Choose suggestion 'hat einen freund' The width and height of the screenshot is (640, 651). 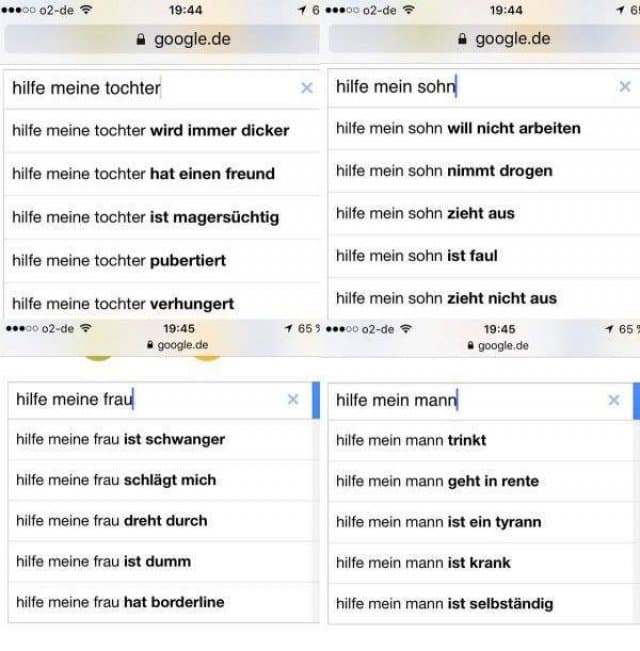click(162, 174)
